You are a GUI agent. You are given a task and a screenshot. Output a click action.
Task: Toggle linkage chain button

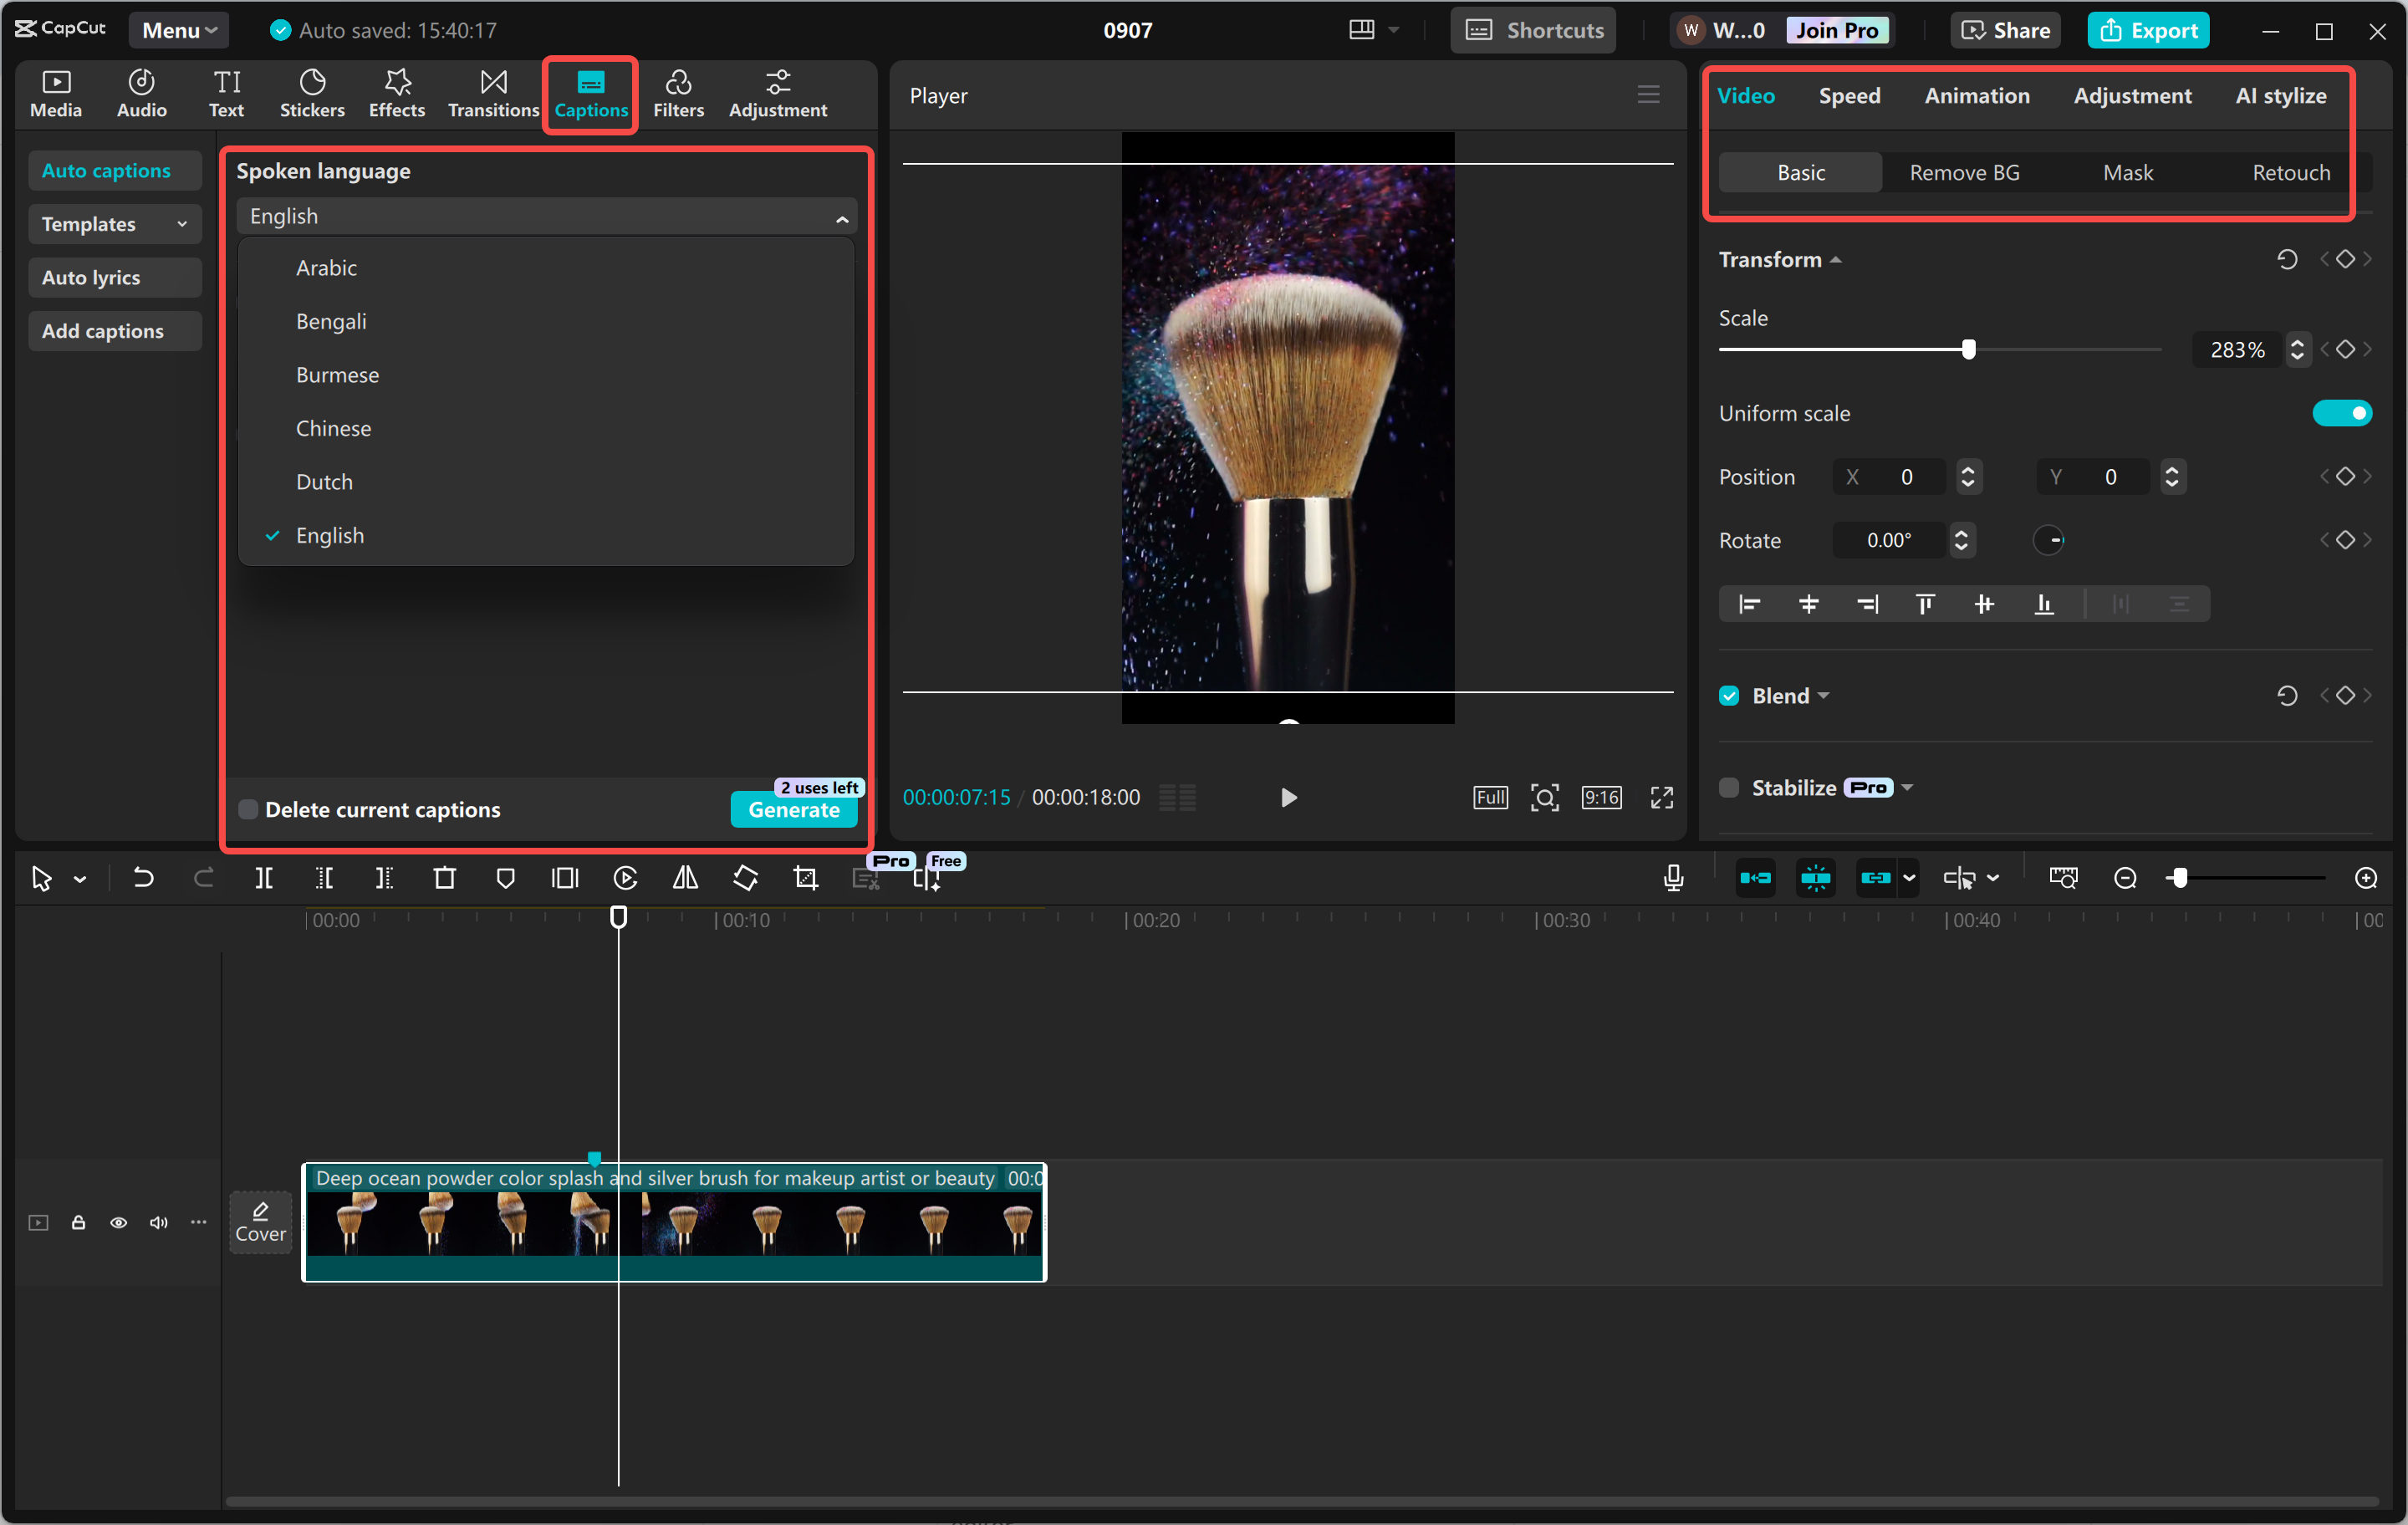1875,878
